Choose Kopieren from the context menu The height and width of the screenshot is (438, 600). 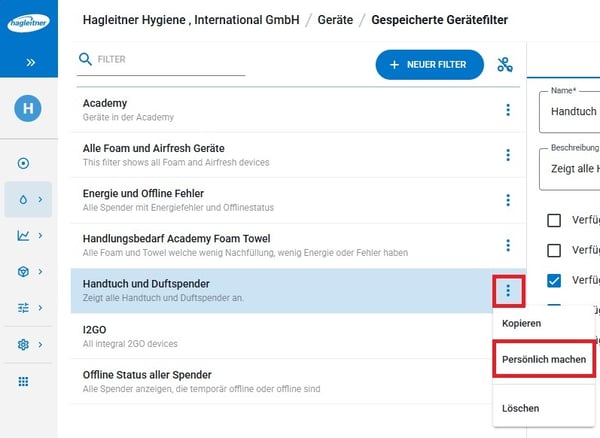(x=522, y=324)
